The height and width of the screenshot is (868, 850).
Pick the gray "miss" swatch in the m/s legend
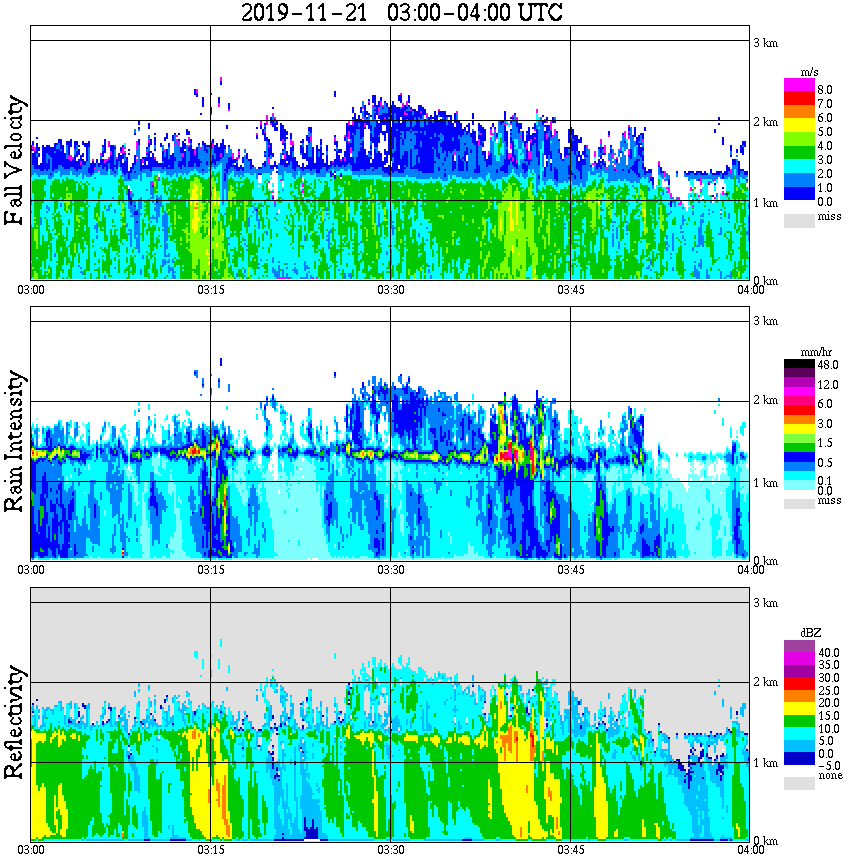tap(799, 221)
